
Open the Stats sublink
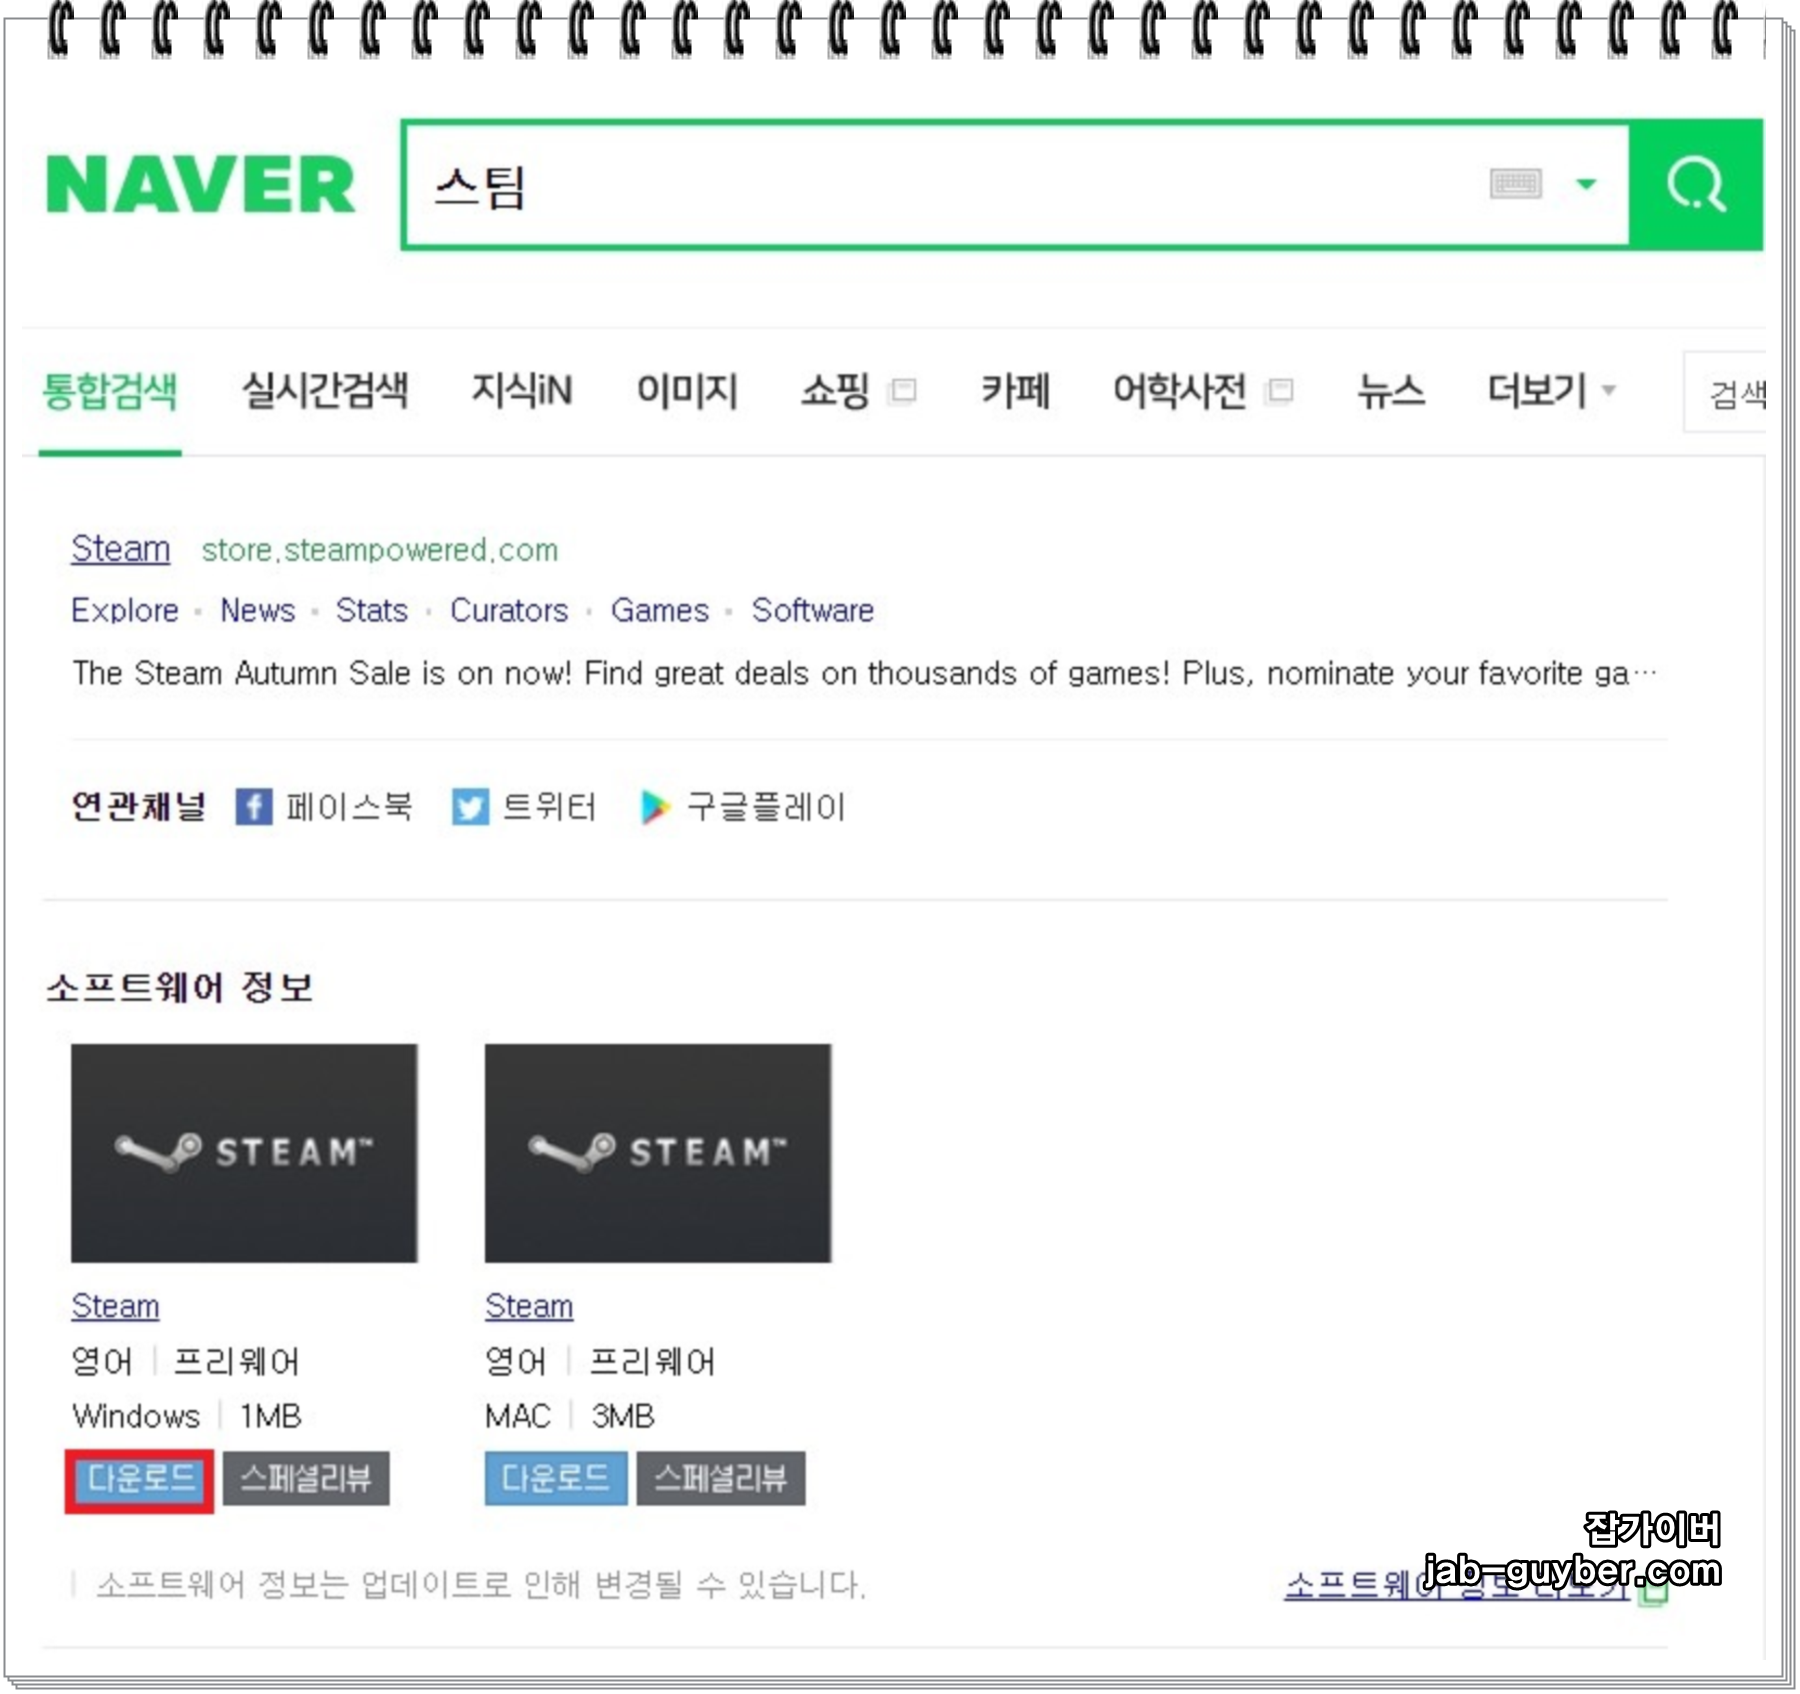coord(372,610)
